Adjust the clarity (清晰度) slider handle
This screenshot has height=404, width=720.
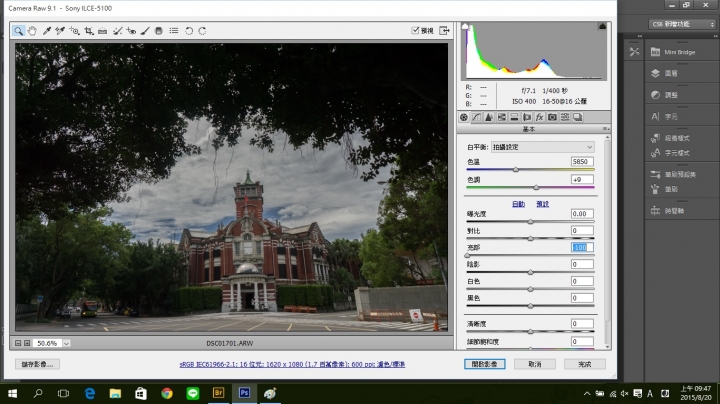[530, 331]
